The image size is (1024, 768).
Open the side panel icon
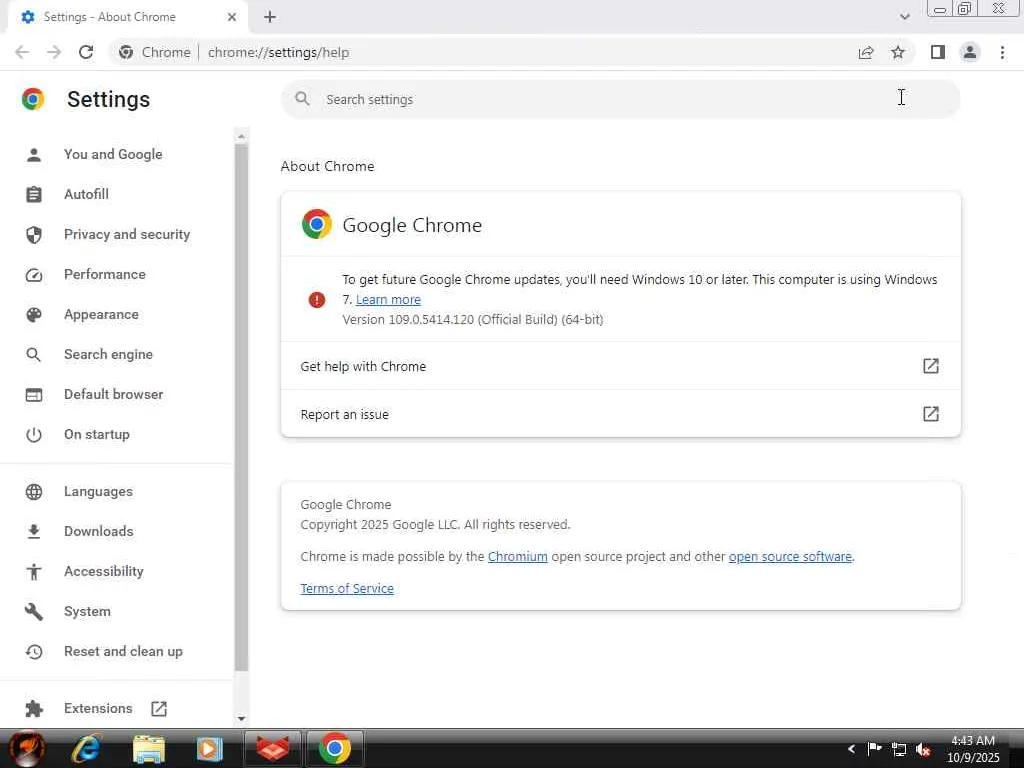pyautogui.click(x=938, y=52)
